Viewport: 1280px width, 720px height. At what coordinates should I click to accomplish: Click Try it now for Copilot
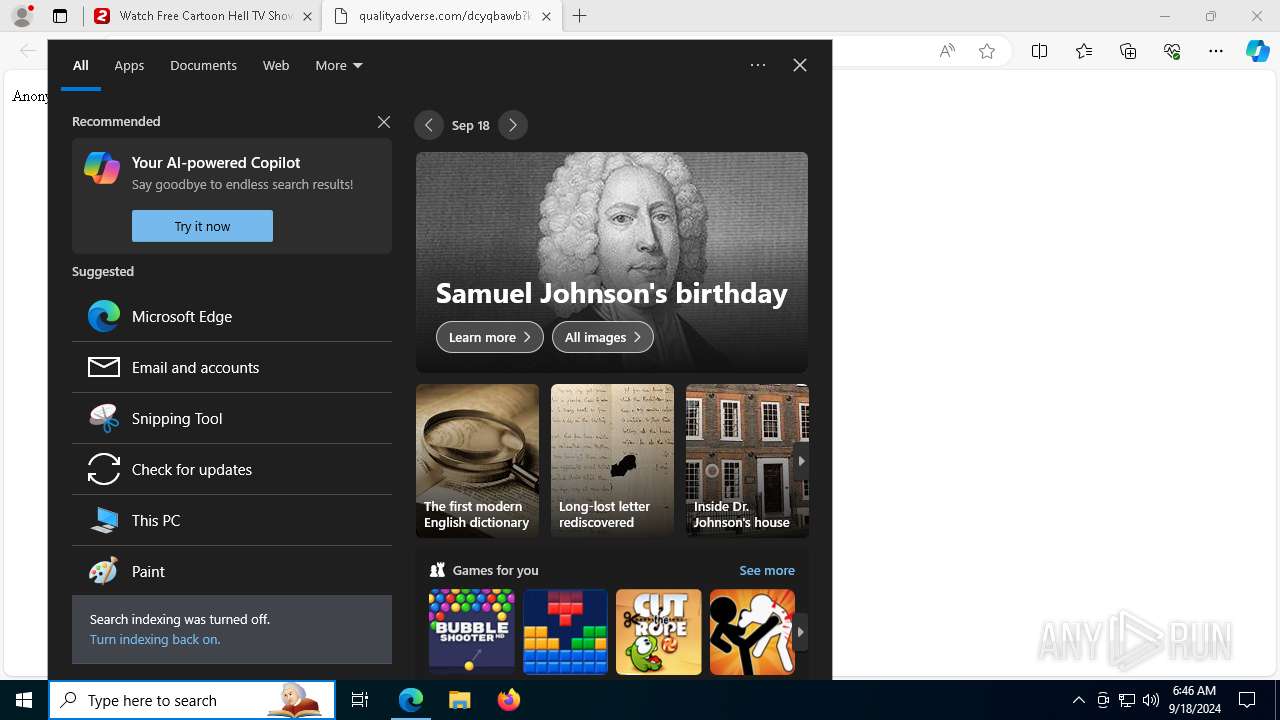[202, 226]
